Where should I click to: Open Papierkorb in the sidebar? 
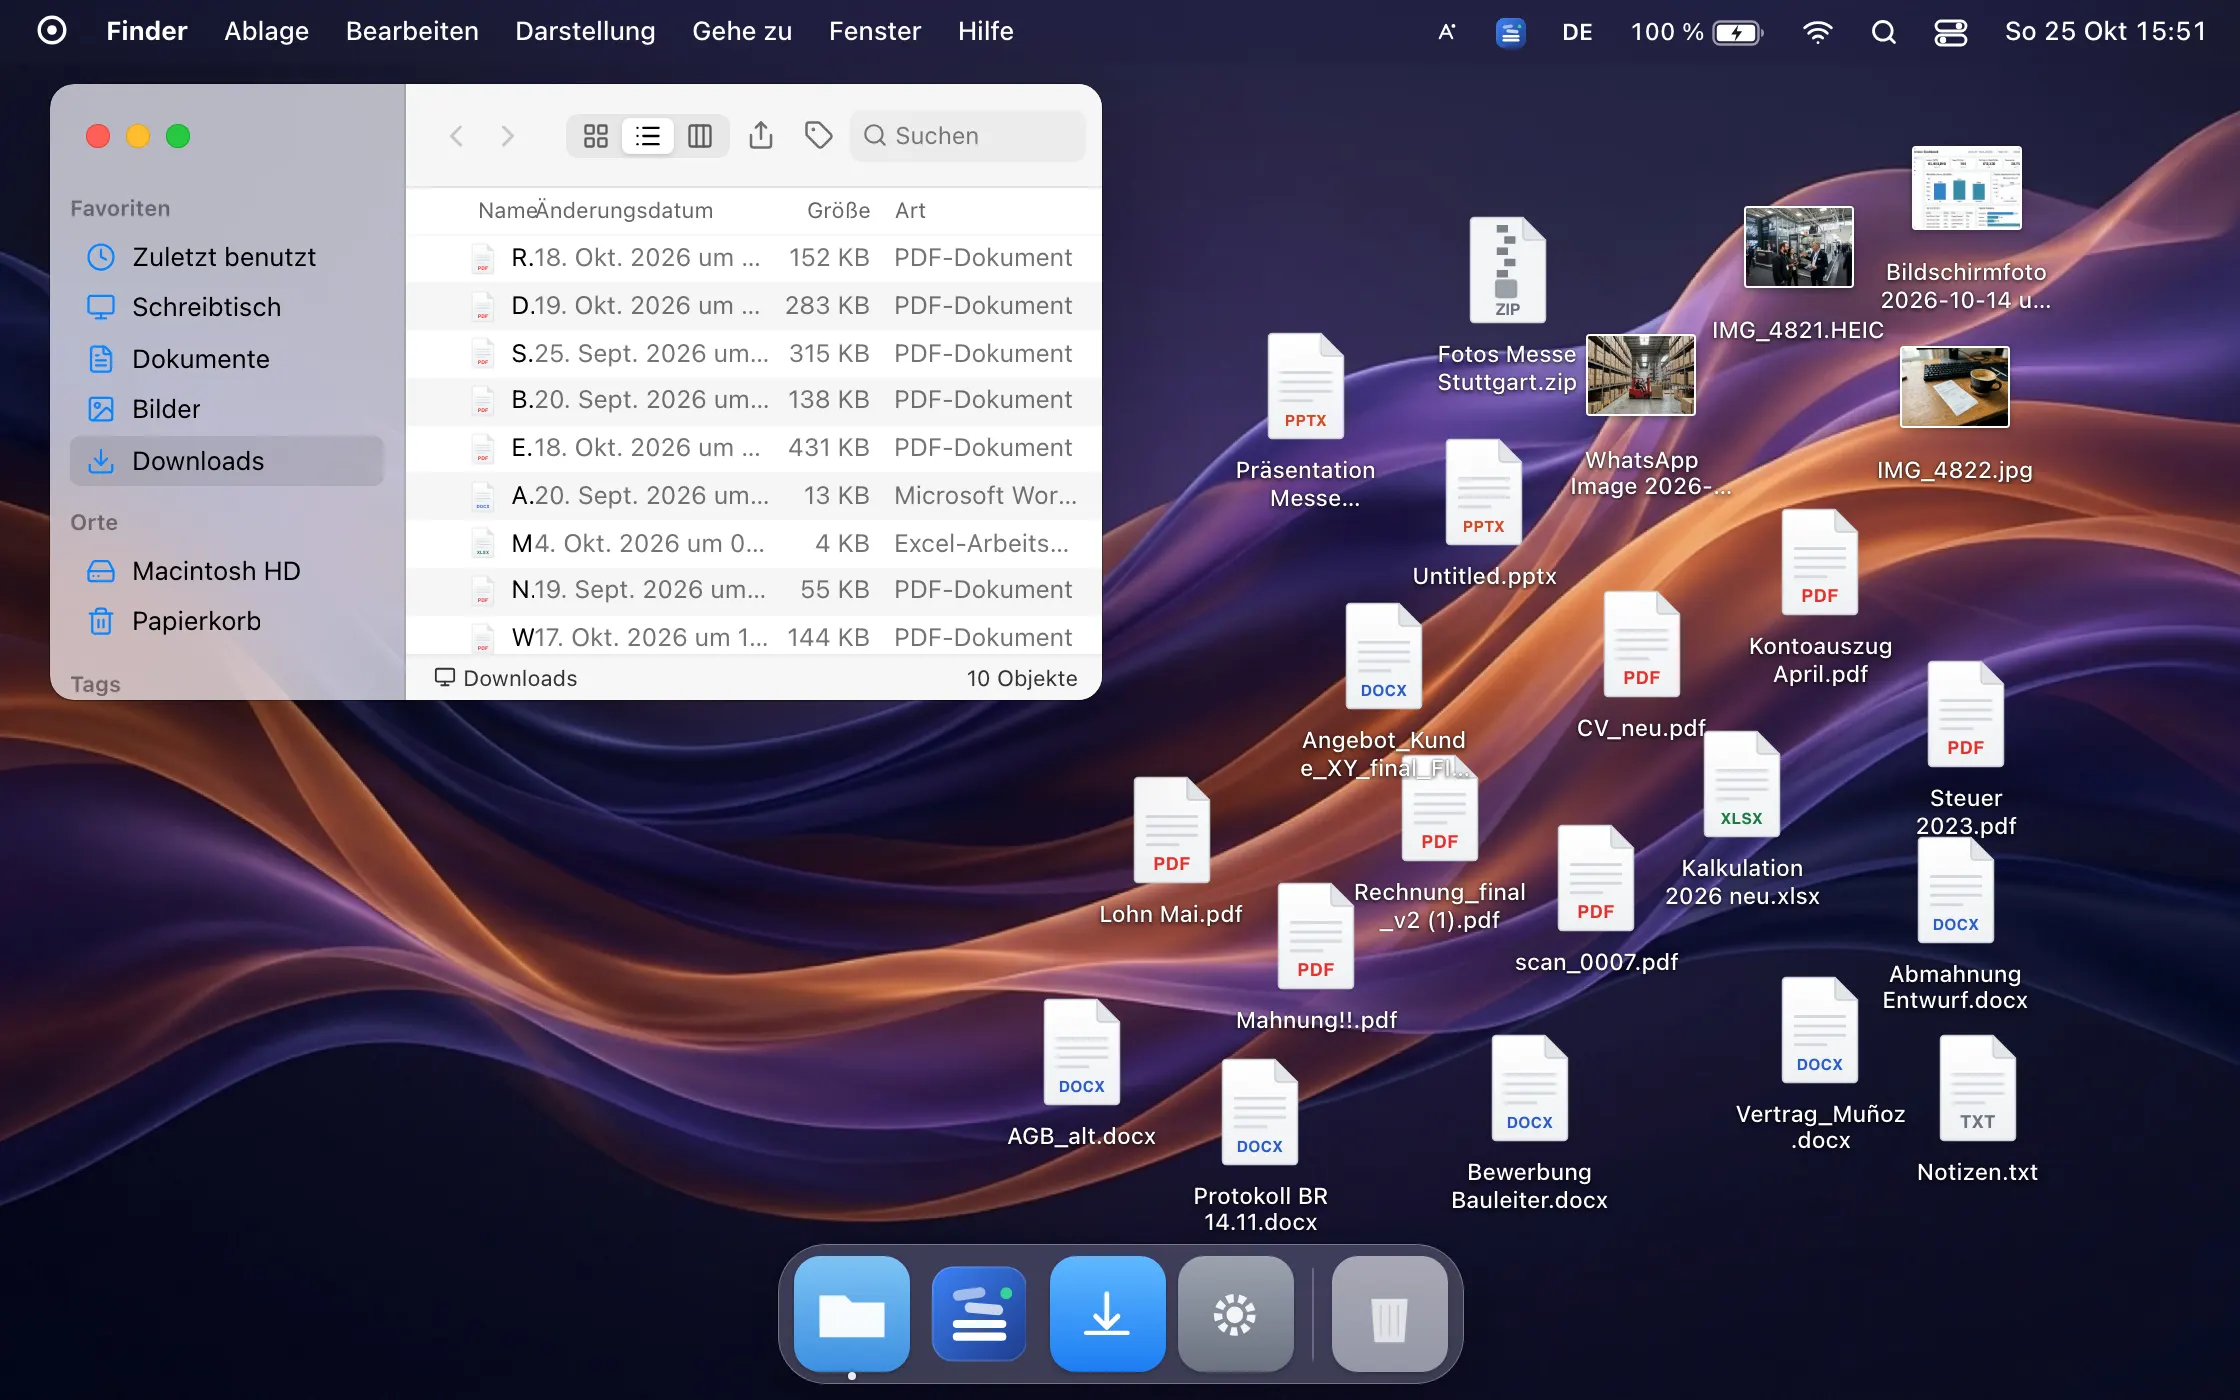[x=227, y=621]
